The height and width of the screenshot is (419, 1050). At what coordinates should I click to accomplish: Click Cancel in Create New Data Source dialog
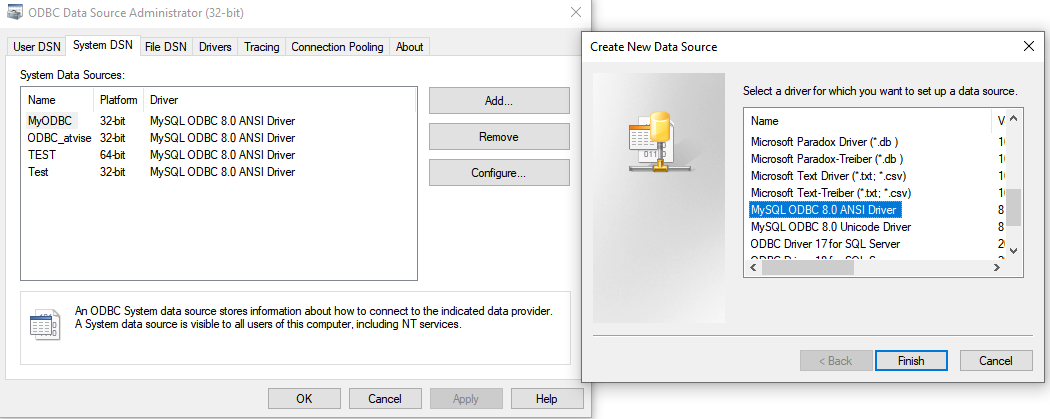(996, 361)
